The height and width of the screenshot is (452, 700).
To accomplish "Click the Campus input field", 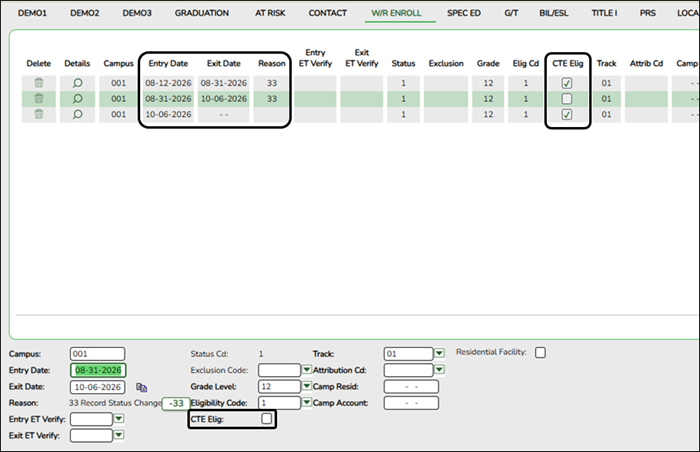I will pyautogui.click(x=97, y=354).
